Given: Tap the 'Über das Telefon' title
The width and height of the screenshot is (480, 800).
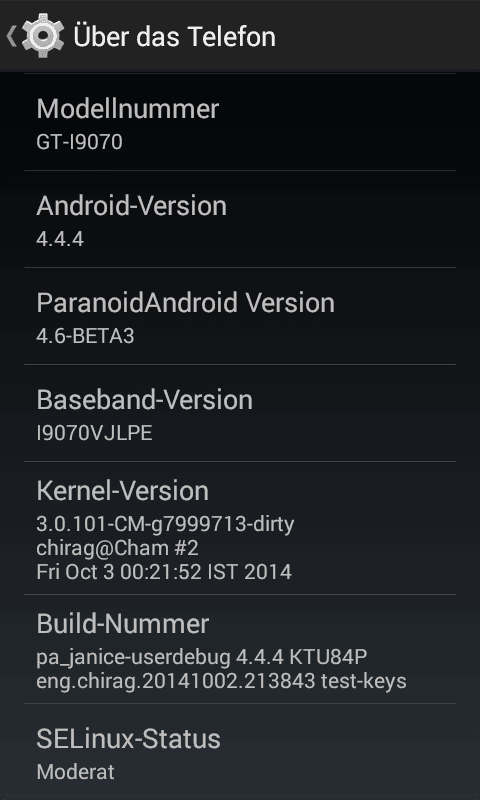Looking at the screenshot, I should click(x=174, y=36).
